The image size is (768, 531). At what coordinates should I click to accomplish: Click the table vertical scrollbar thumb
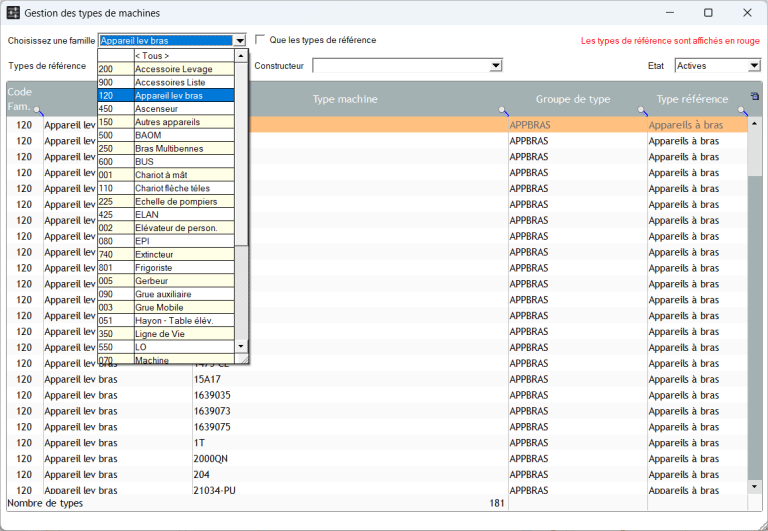click(x=754, y=152)
